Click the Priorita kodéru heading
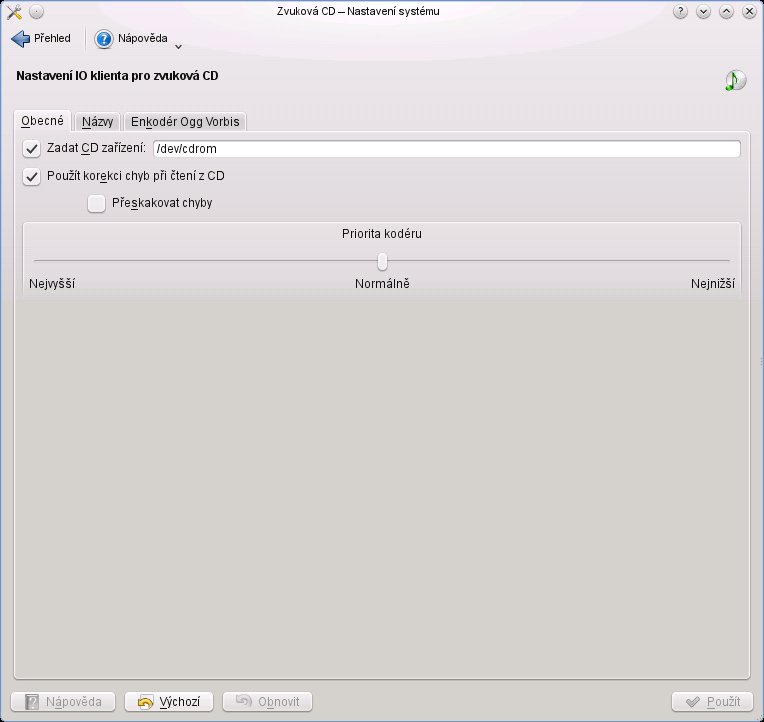764x722 pixels. (382, 234)
